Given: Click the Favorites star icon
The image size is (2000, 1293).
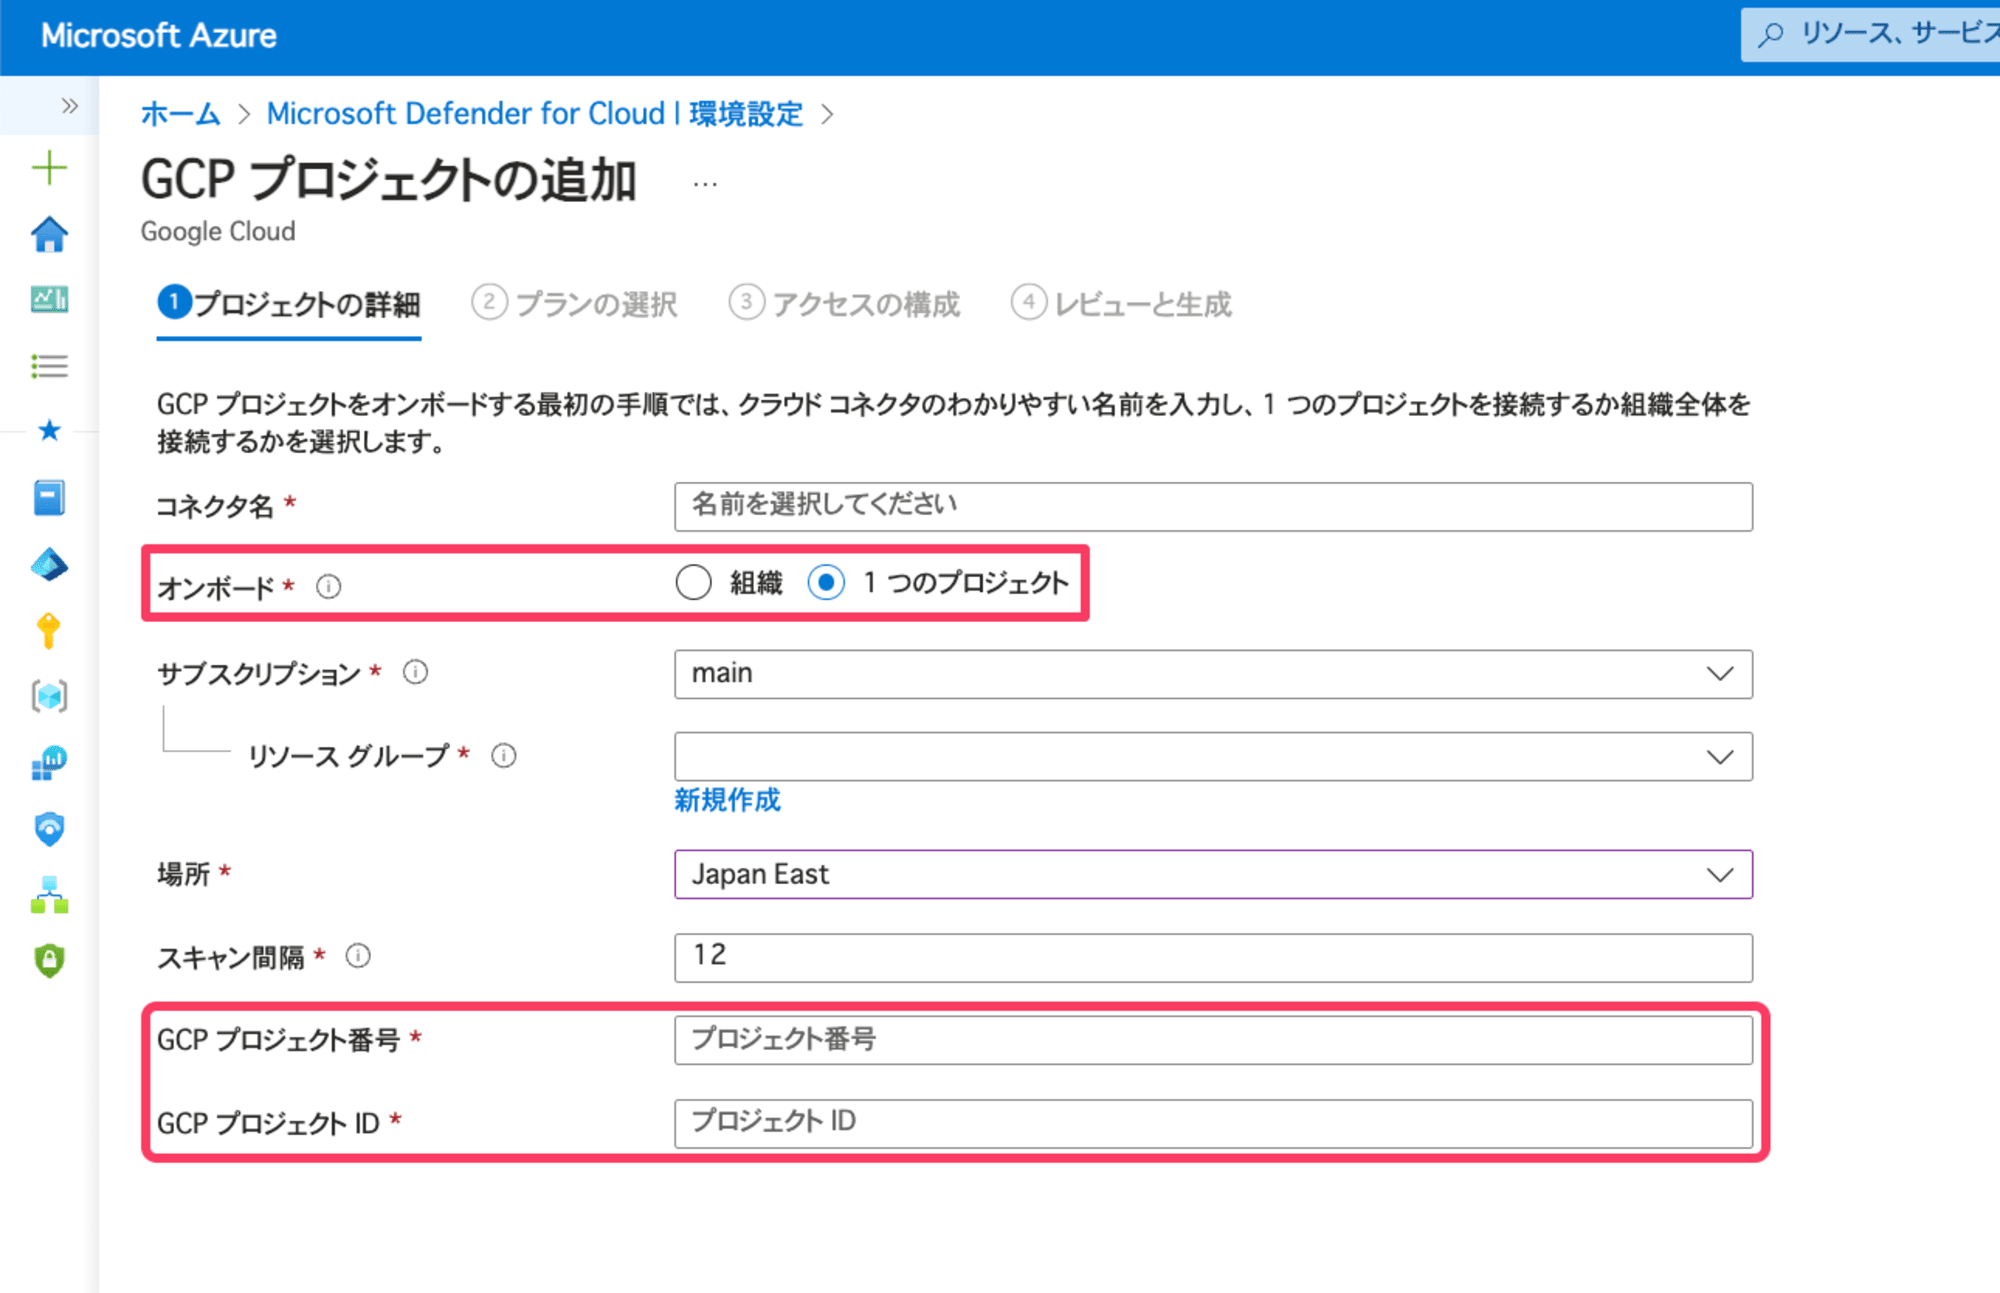Looking at the screenshot, I should pyautogui.click(x=49, y=431).
